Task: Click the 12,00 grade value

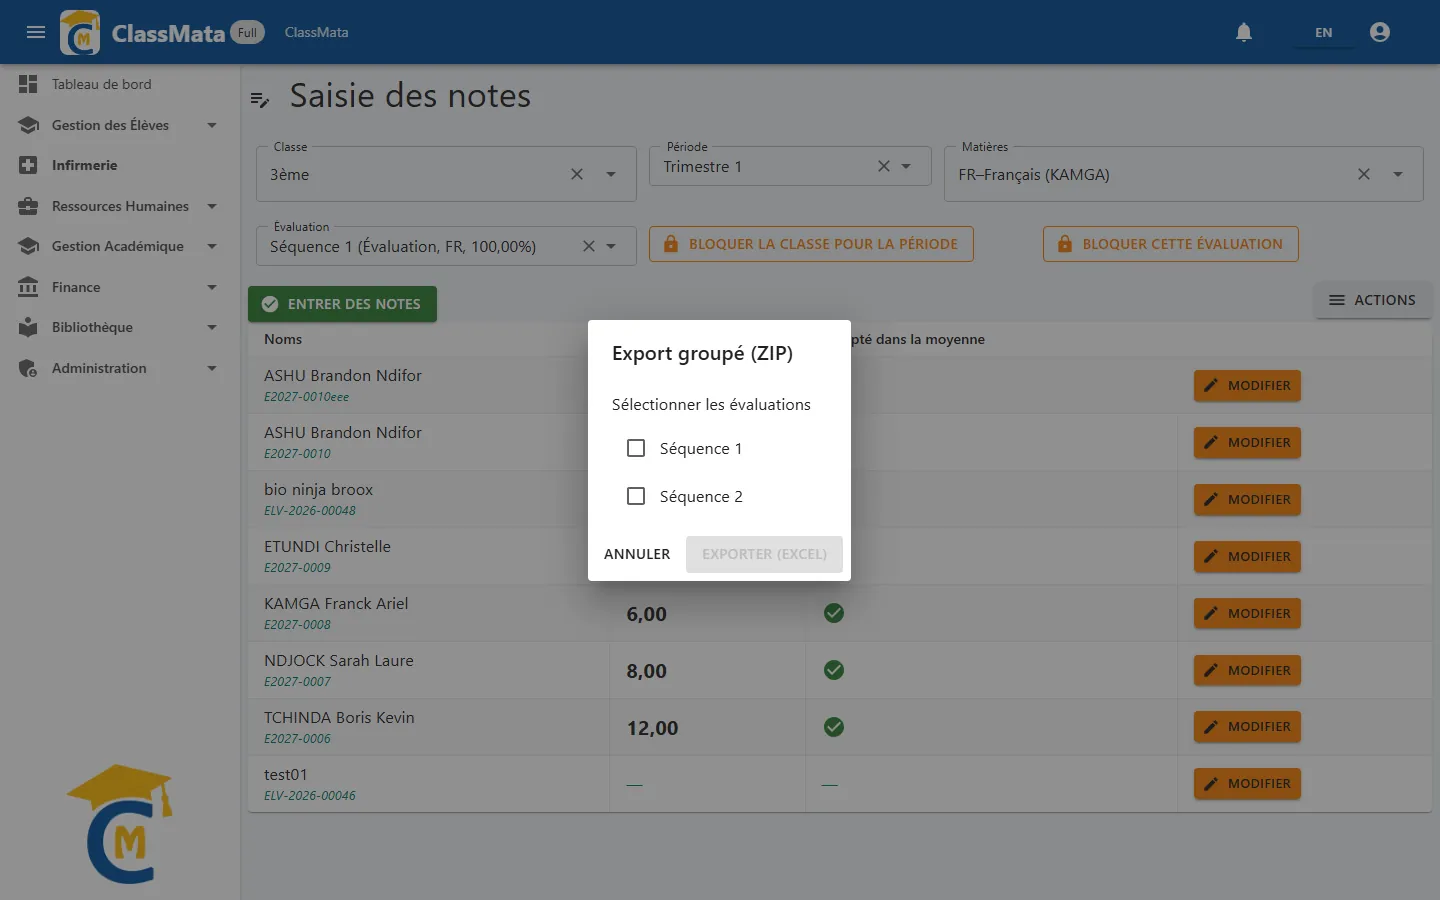Action: point(652,728)
